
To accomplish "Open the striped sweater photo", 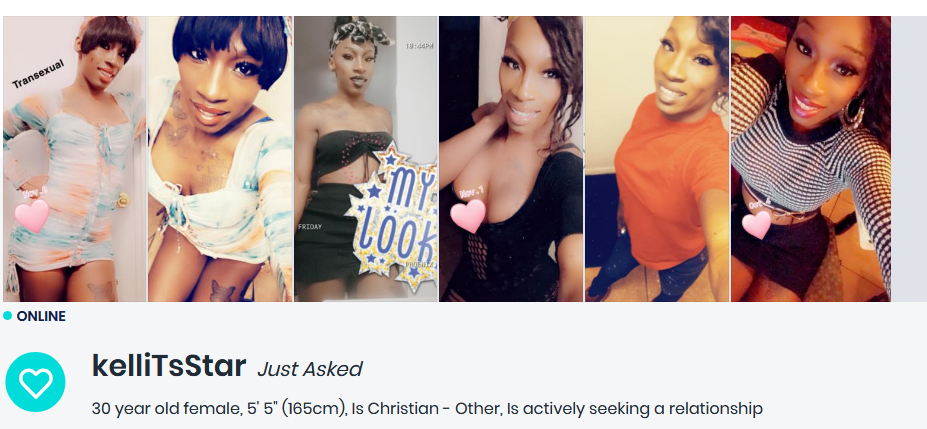I will 811,159.
